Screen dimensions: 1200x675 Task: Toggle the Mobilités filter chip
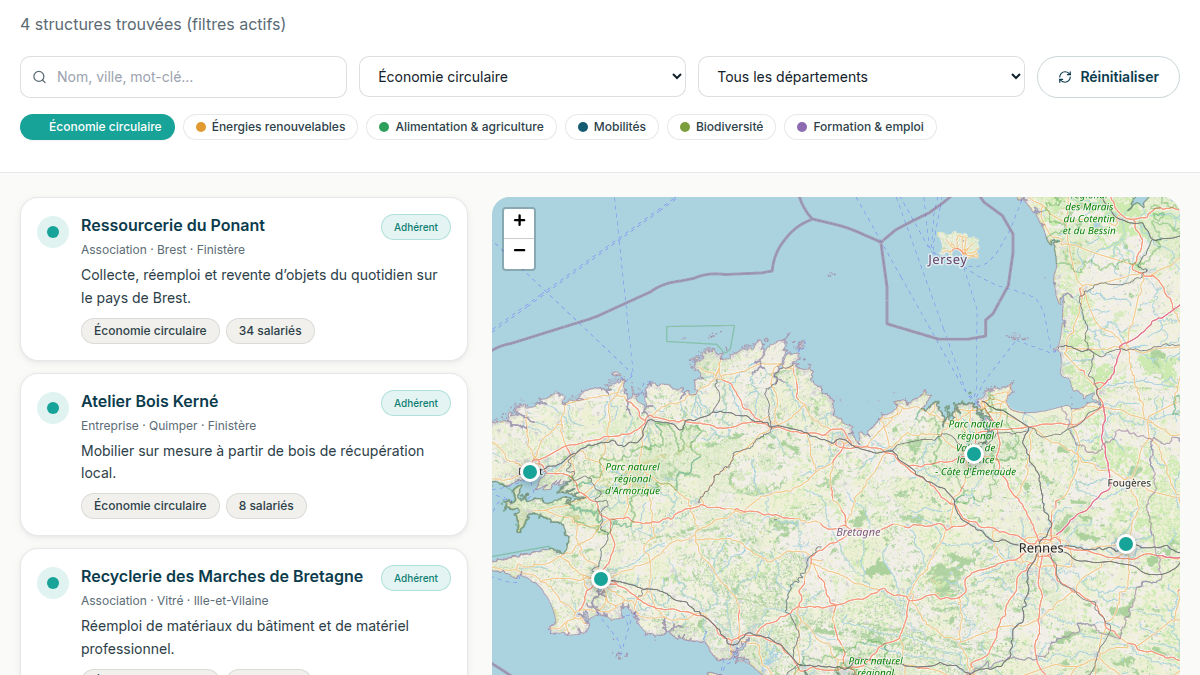[x=612, y=127]
